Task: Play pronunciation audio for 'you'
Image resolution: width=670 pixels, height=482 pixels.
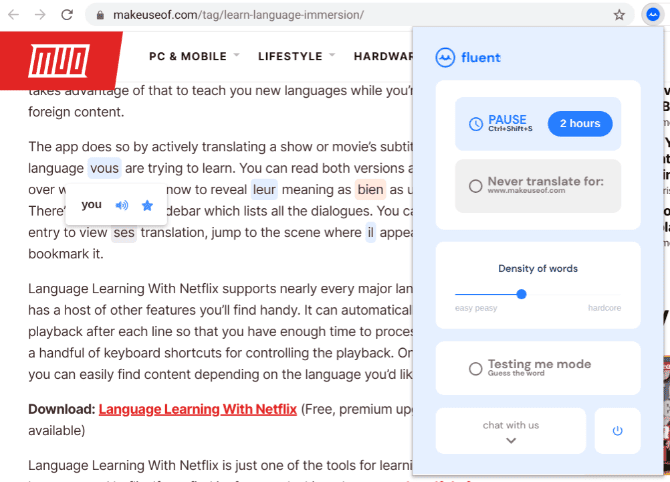Action: point(122,206)
